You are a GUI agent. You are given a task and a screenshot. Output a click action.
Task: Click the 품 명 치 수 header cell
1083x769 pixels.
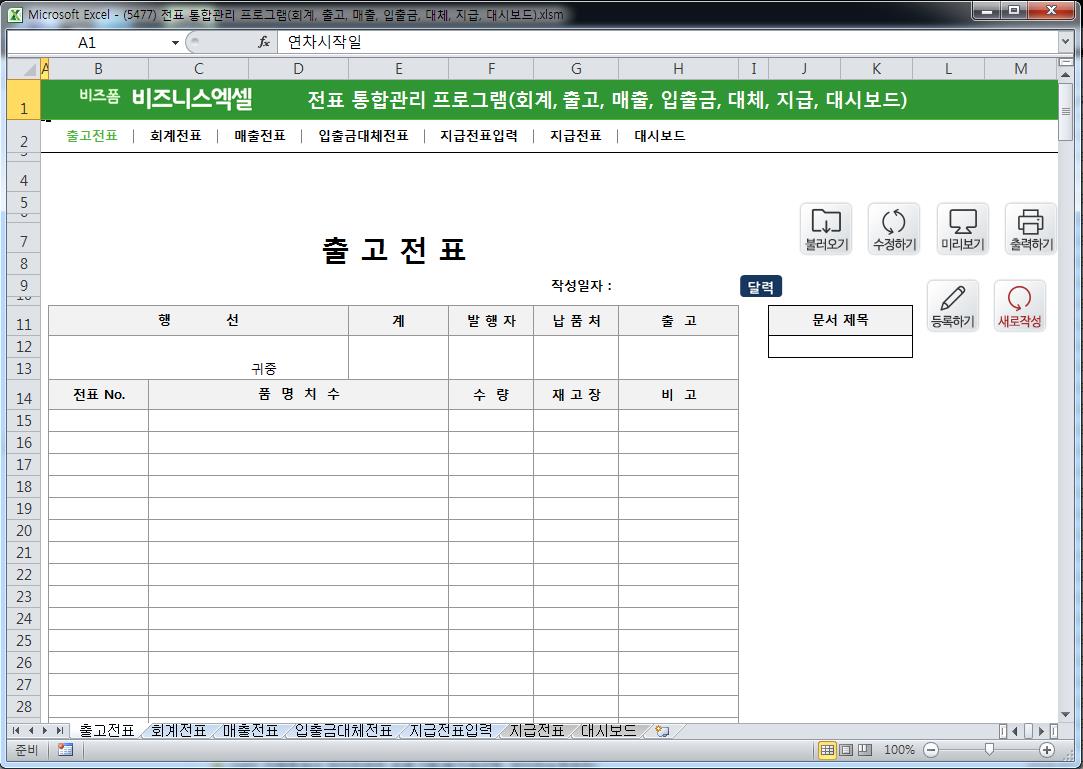pos(298,395)
